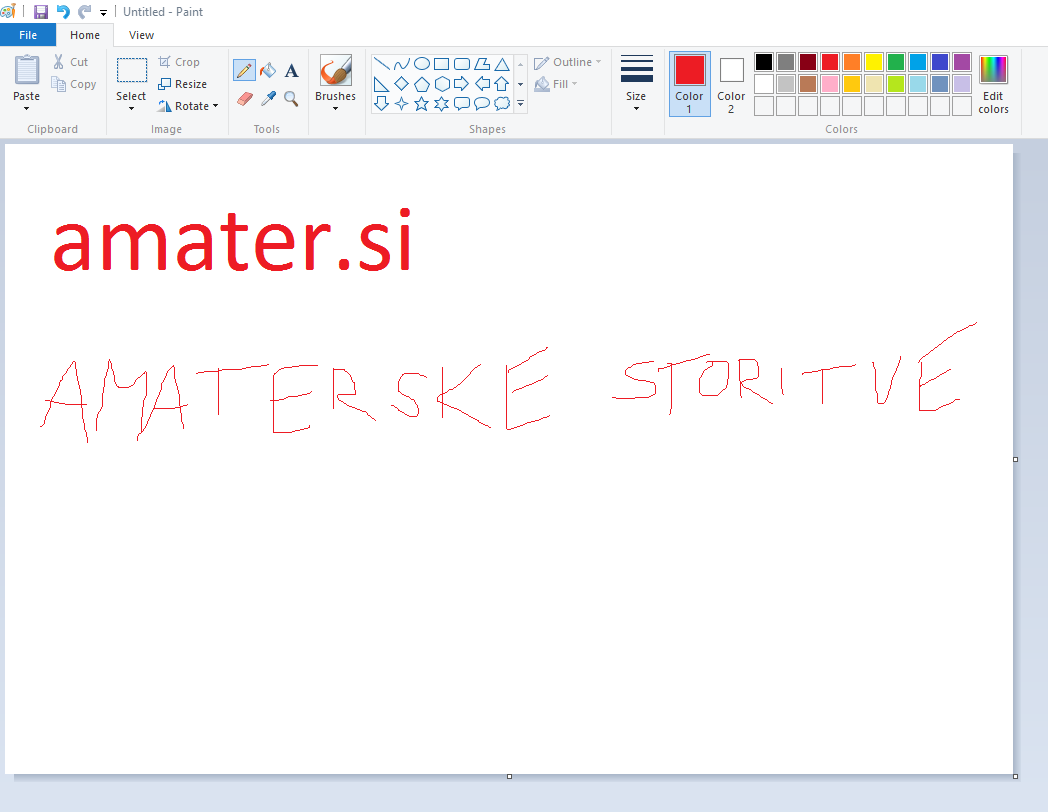The width and height of the screenshot is (1048, 812).
Task: Pick the black color swatch
Action: click(x=764, y=62)
